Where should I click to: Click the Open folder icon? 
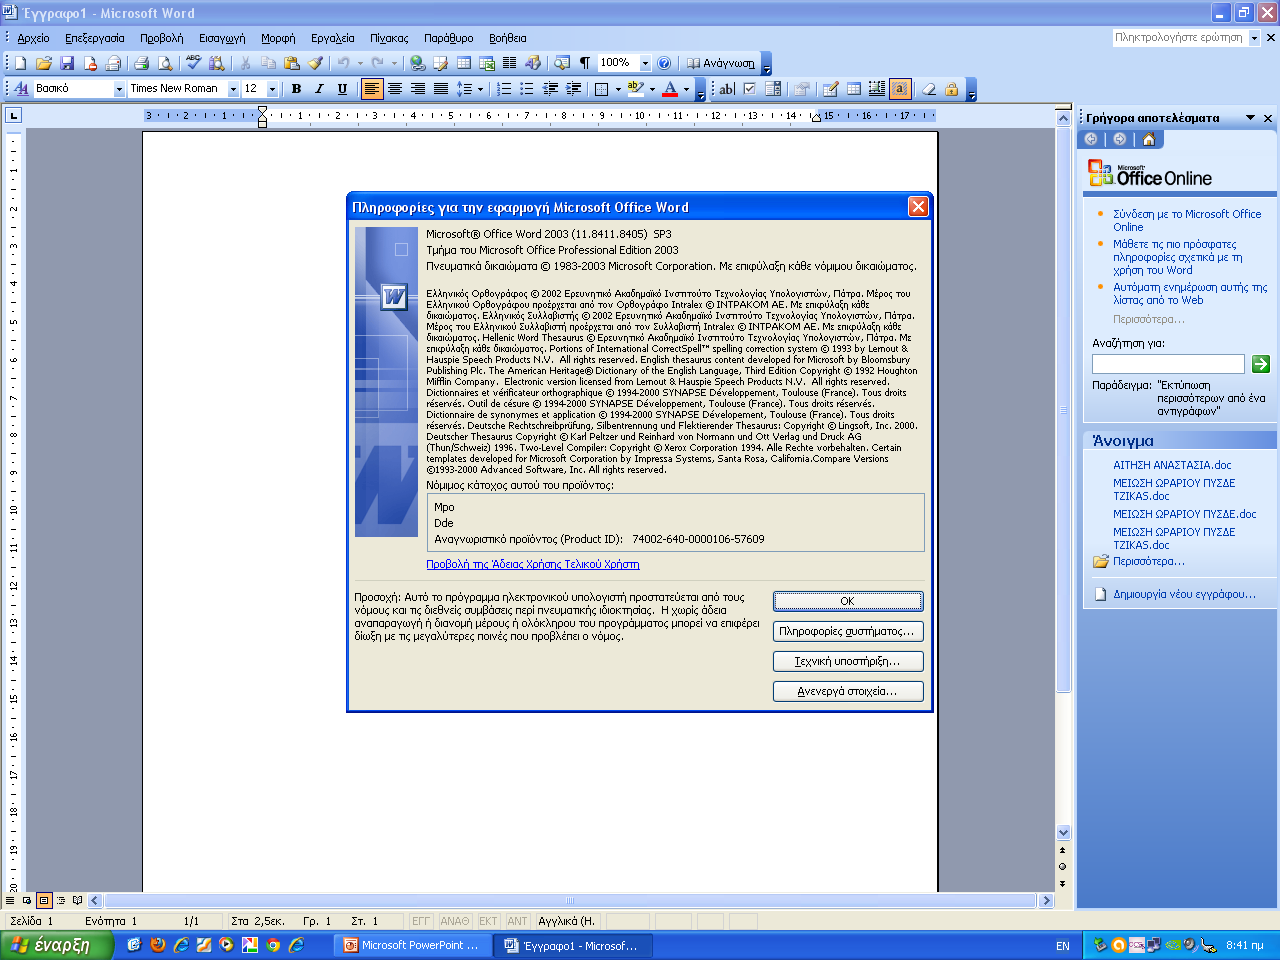(x=44, y=63)
